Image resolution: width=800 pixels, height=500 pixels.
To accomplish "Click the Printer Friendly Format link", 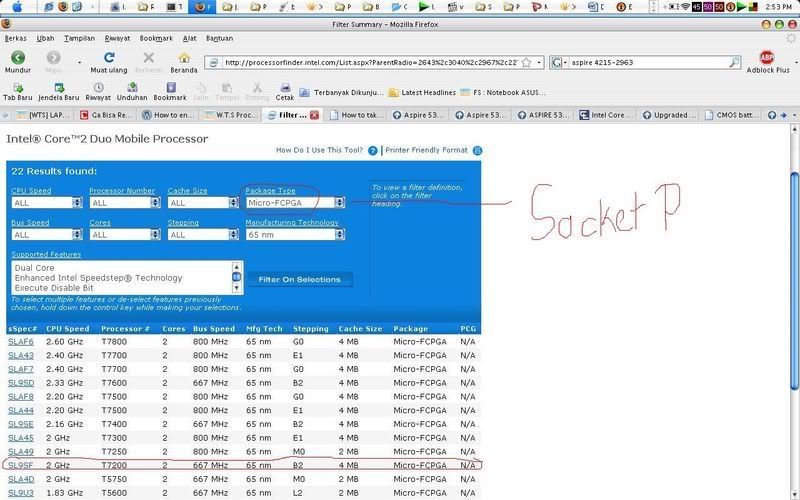I will [427, 150].
